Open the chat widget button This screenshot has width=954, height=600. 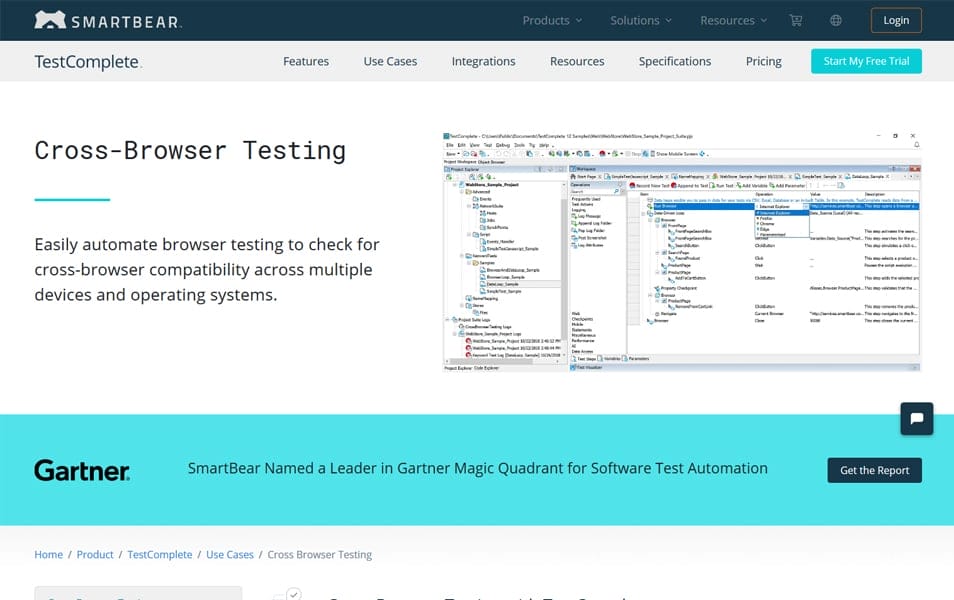(916, 419)
